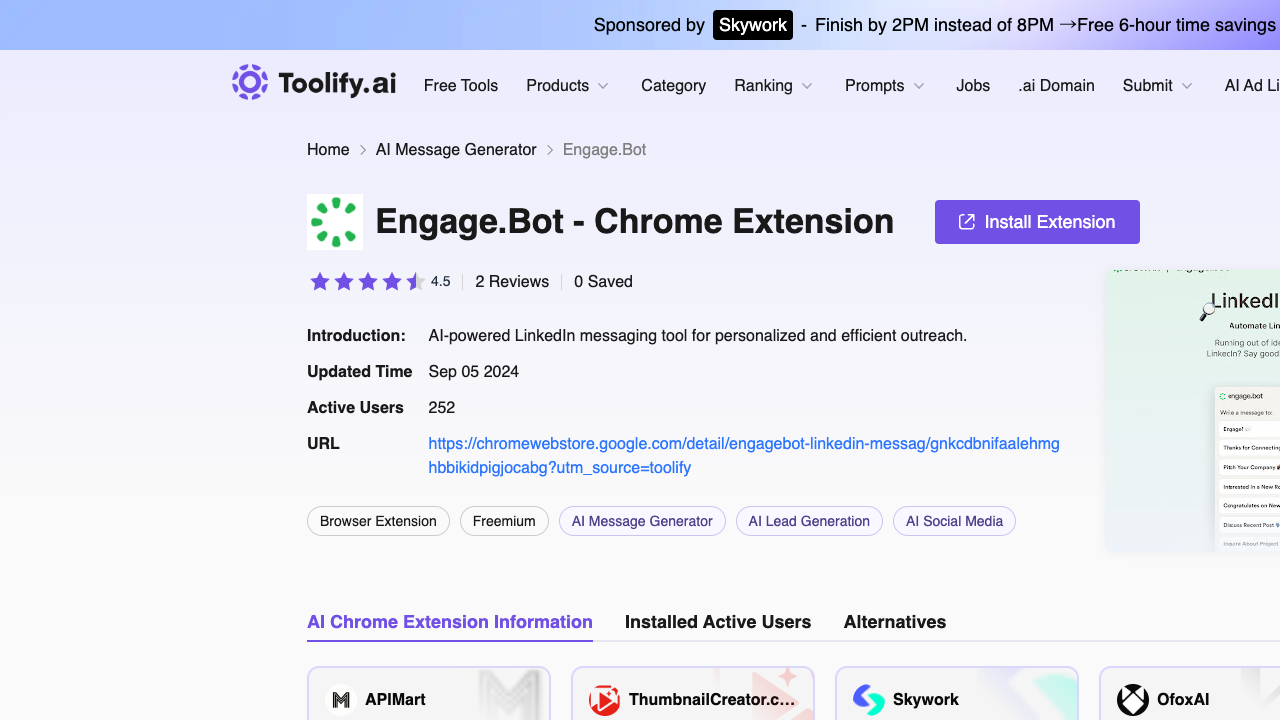1280x720 pixels.
Task: Switch to Installed Active Users tab
Action: click(x=718, y=622)
